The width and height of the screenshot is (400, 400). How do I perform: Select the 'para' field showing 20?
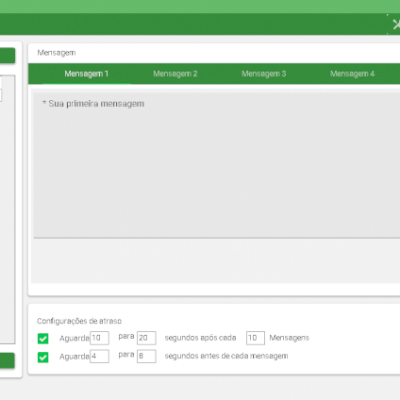[147, 338]
